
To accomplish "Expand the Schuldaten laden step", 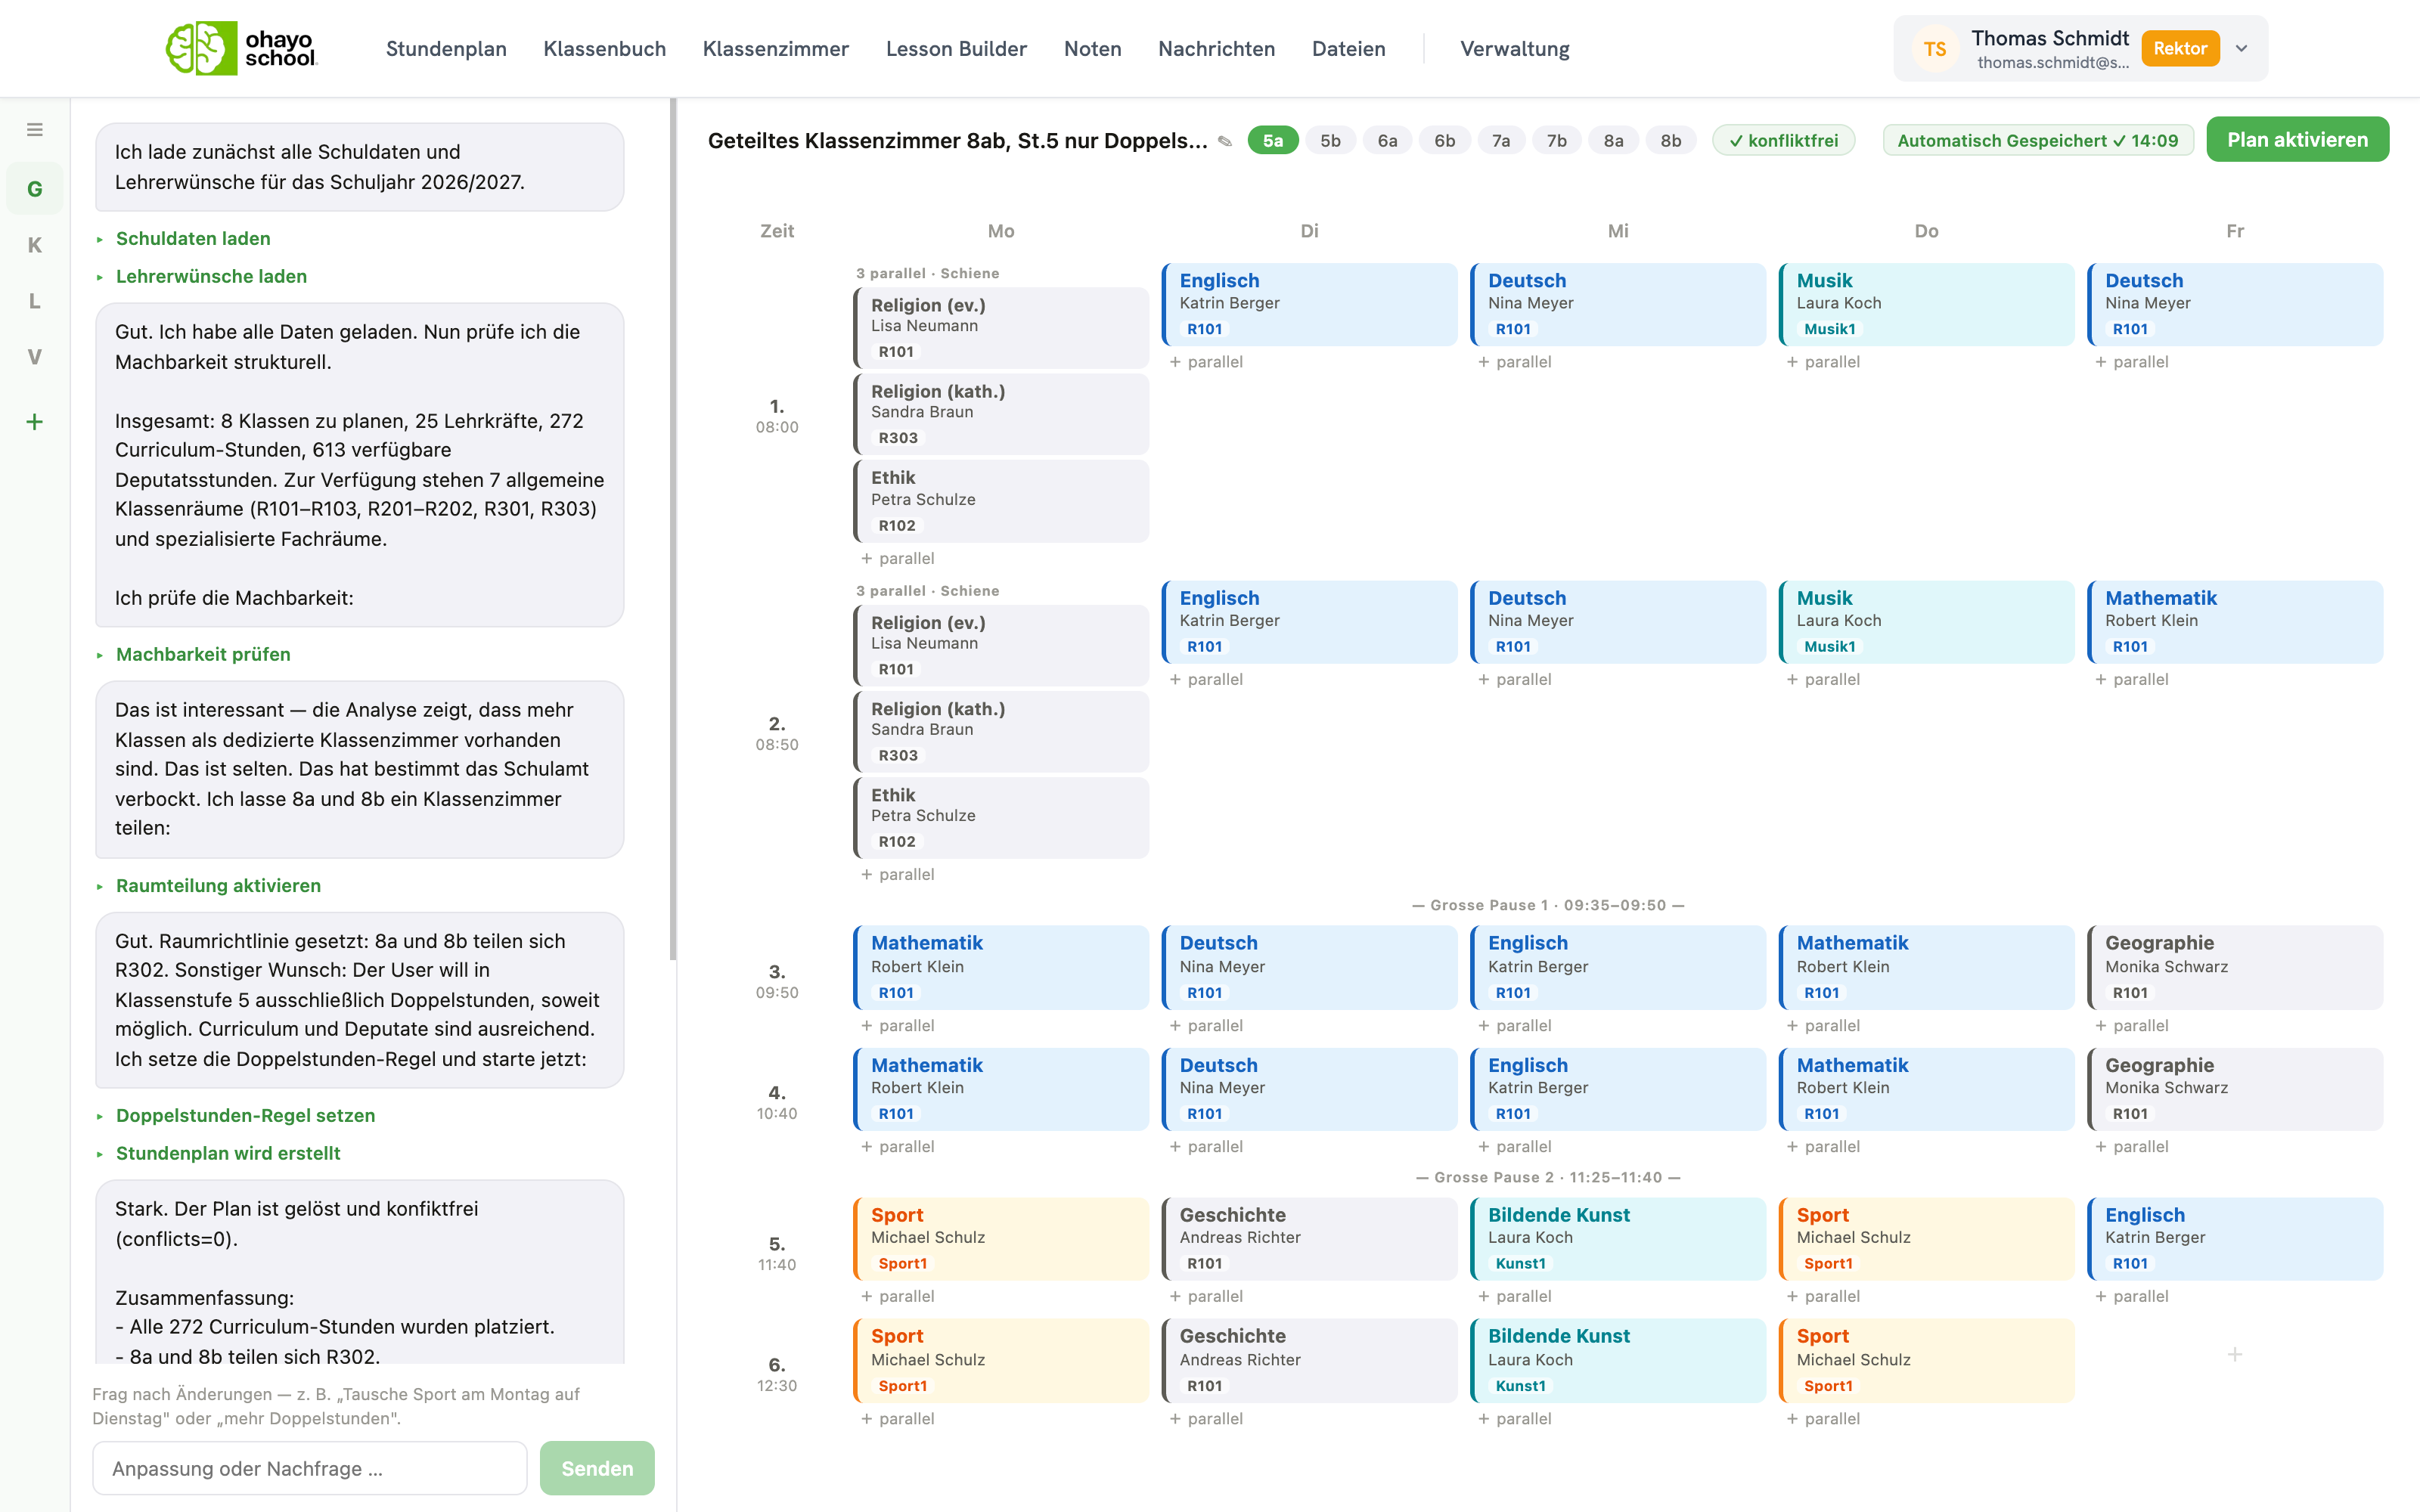I will click(193, 238).
